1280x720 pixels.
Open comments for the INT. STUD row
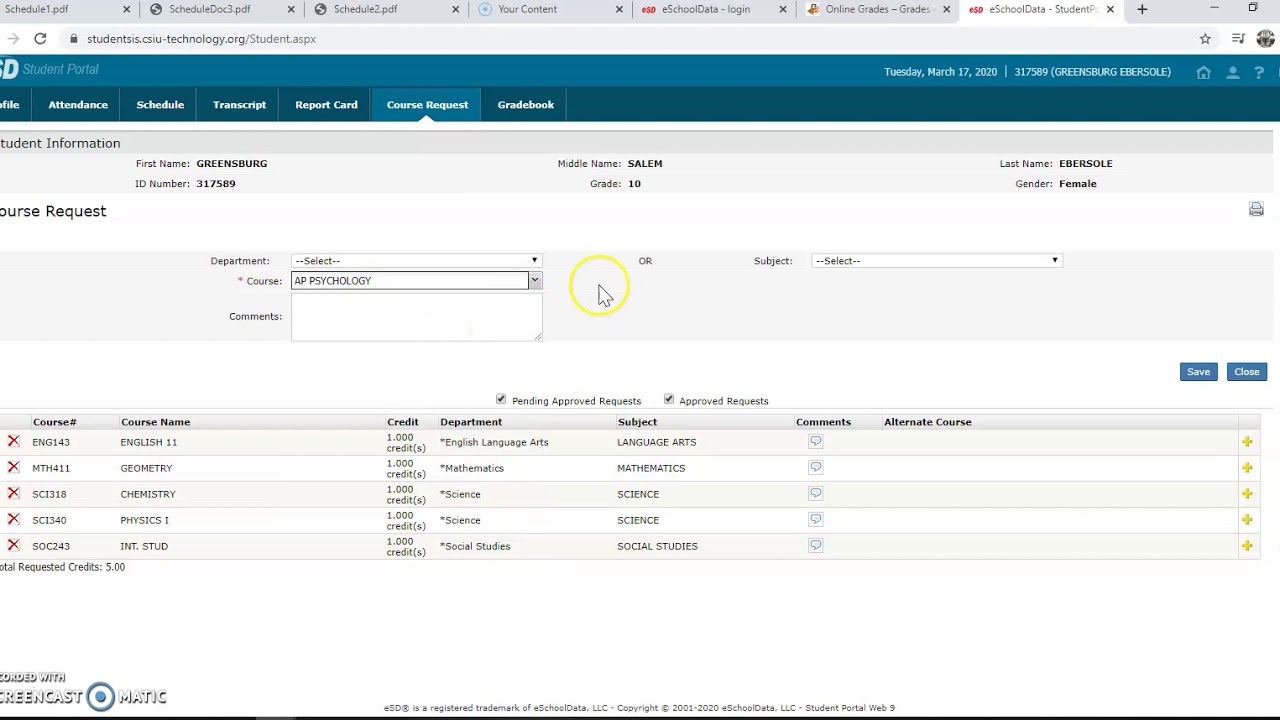coord(816,545)
